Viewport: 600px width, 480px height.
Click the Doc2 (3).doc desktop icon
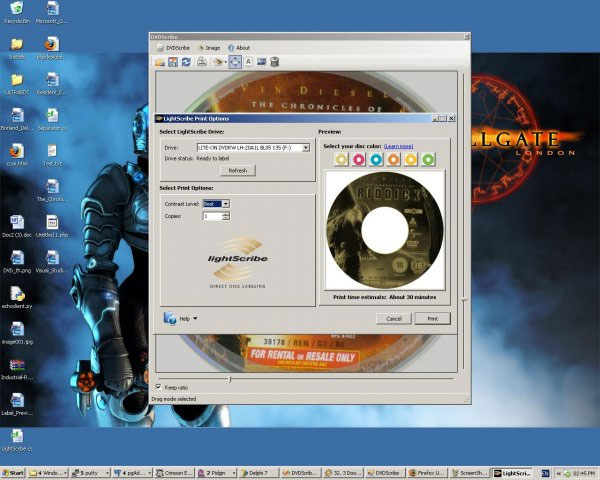tap(16, 227)
